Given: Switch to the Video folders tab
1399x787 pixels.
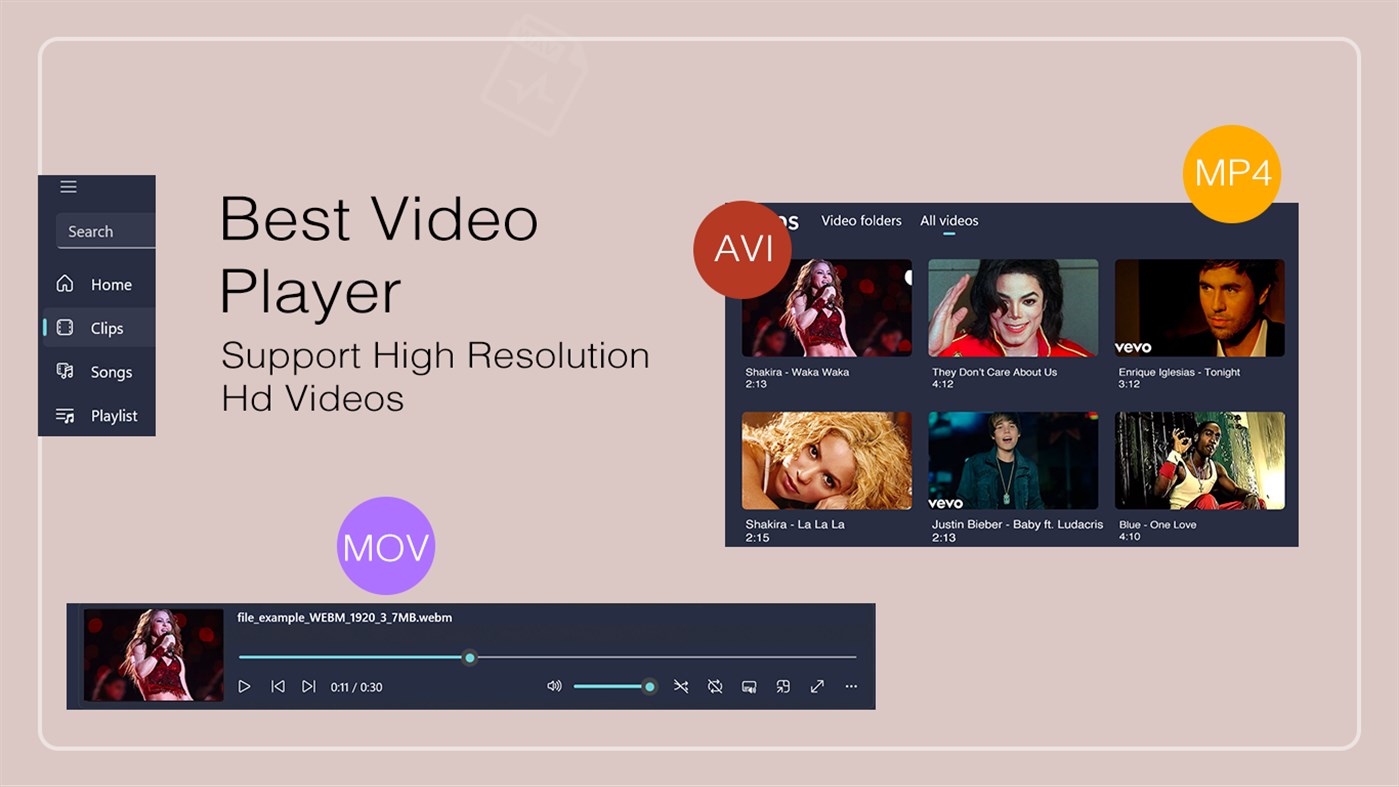Looking at the screenshot, I should click(x=861, y=220).
